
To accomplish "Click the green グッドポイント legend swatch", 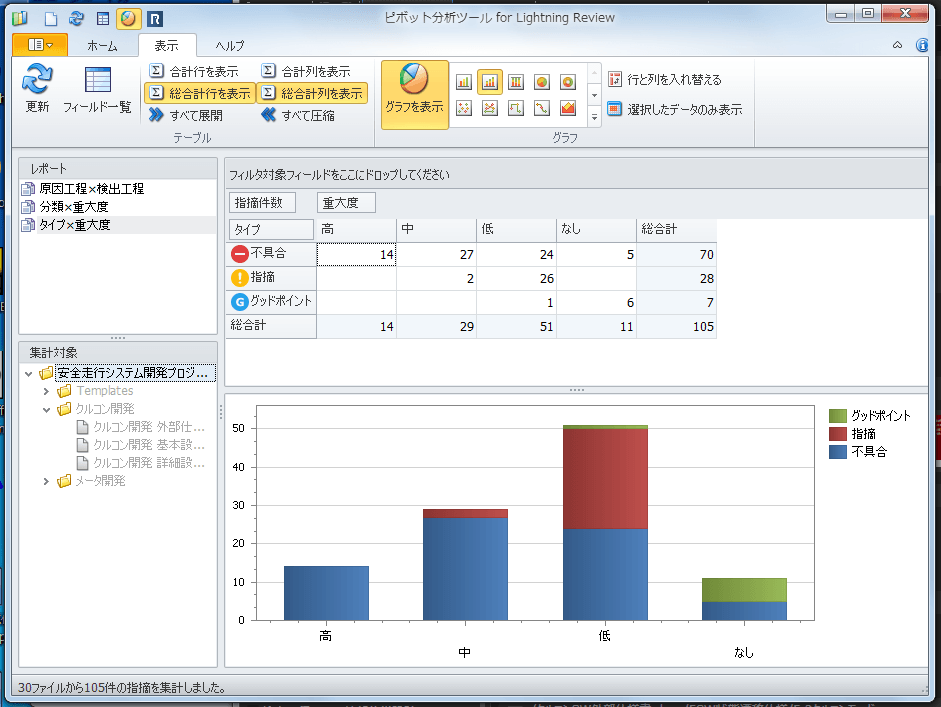I will point(838,415).
